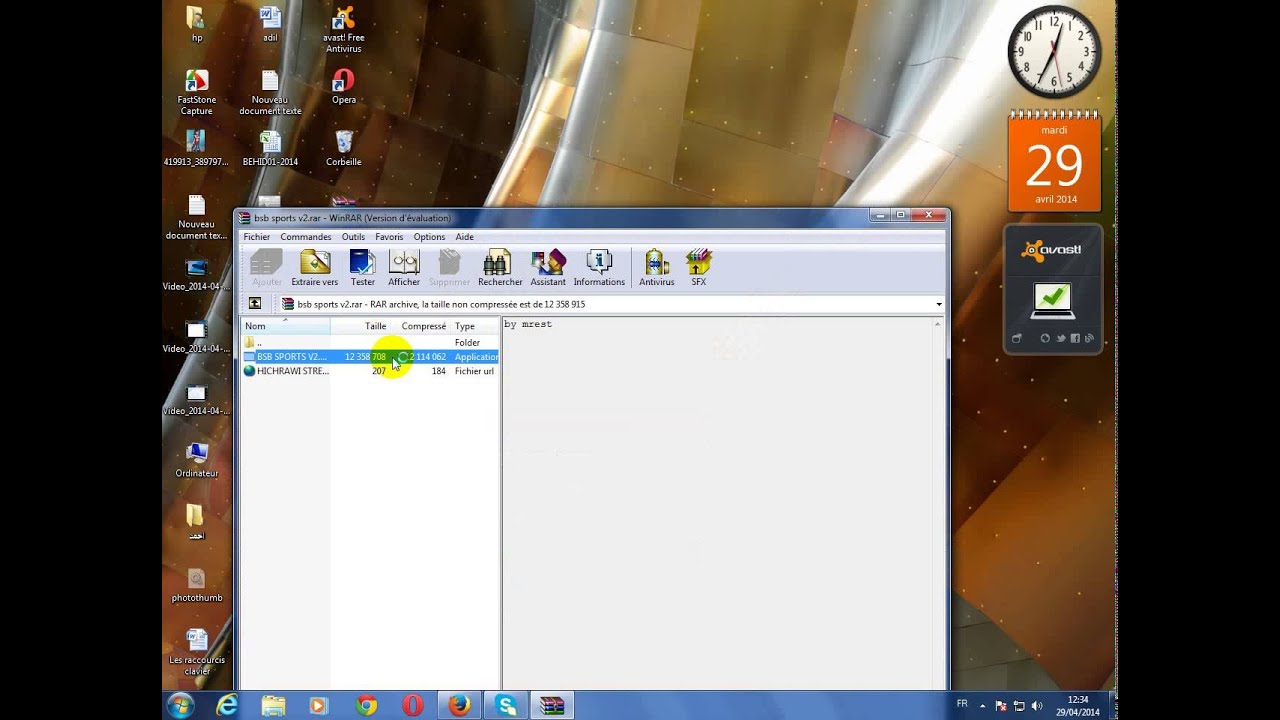Open the Options menu
The height and width of the screenshot is (720, 1280).
tap(429, 237)
